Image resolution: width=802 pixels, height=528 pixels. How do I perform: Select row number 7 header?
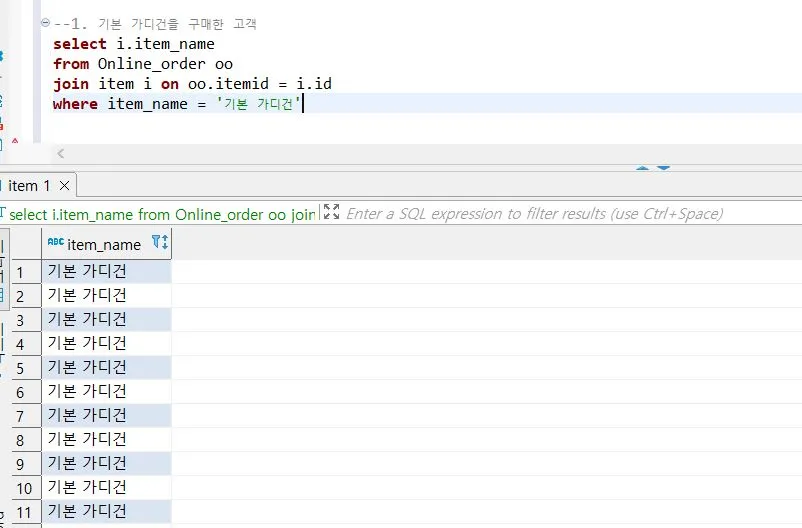[x=26, y=416]
